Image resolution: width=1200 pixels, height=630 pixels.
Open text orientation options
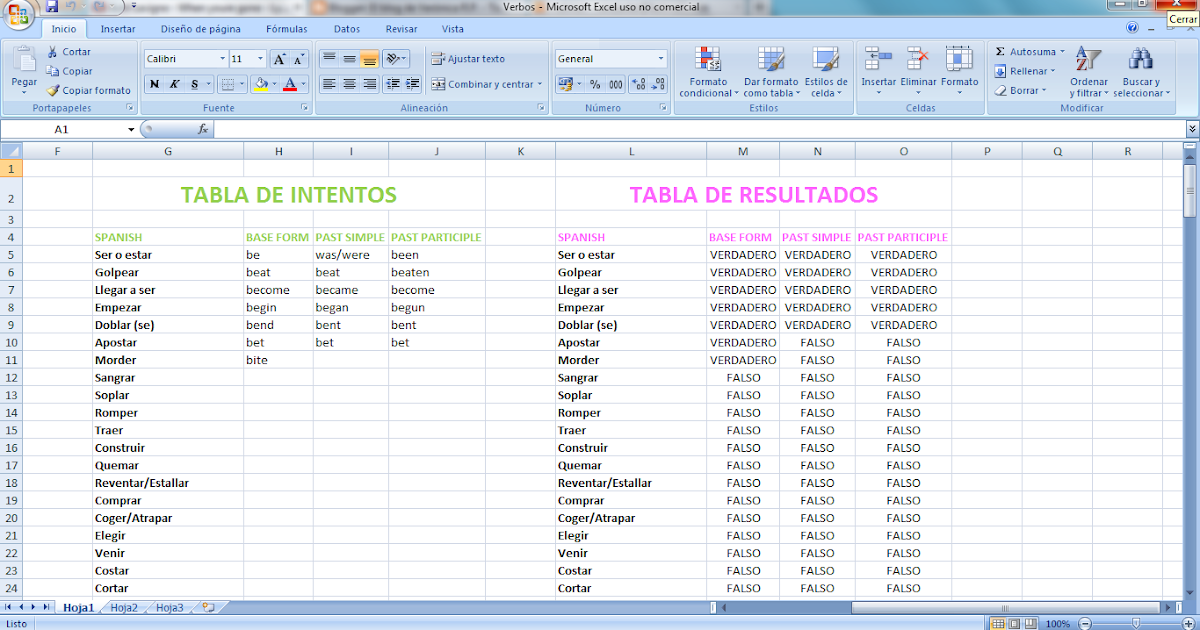click(x=396, y=59)
